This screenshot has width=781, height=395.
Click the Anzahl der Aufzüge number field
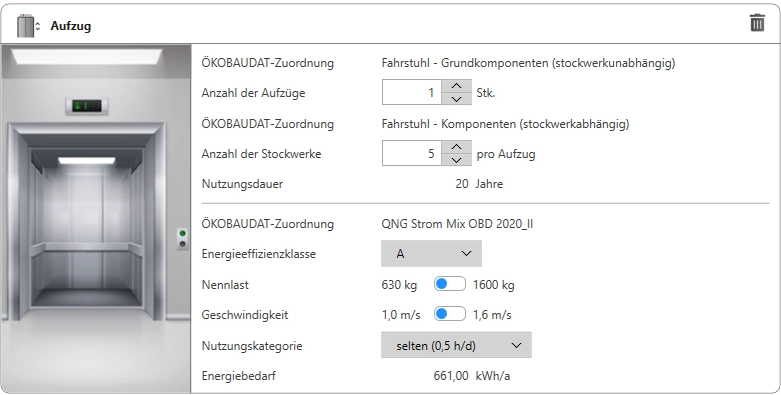pyautogui.click(x=412, y=92)
